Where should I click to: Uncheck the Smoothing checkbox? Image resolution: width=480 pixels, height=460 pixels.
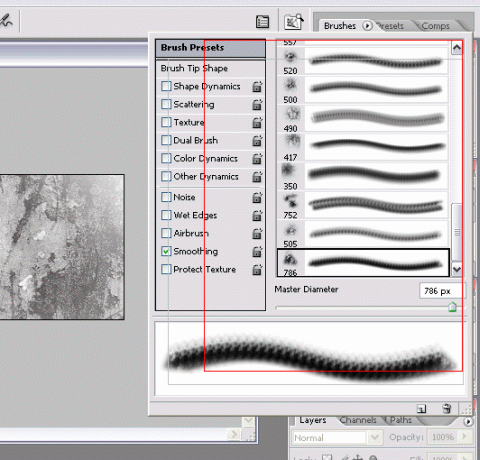[x=166, y=251]
